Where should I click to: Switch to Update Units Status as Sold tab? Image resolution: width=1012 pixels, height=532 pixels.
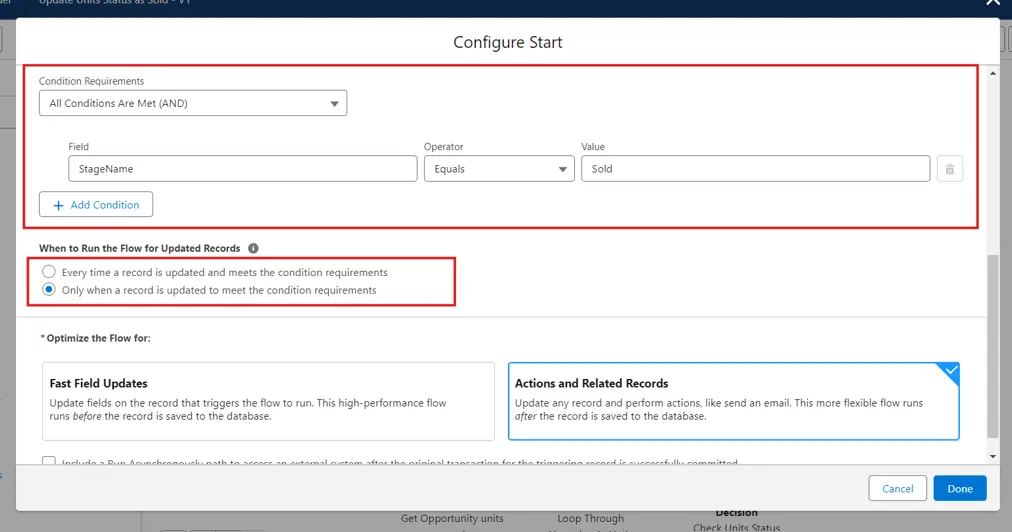114,4
